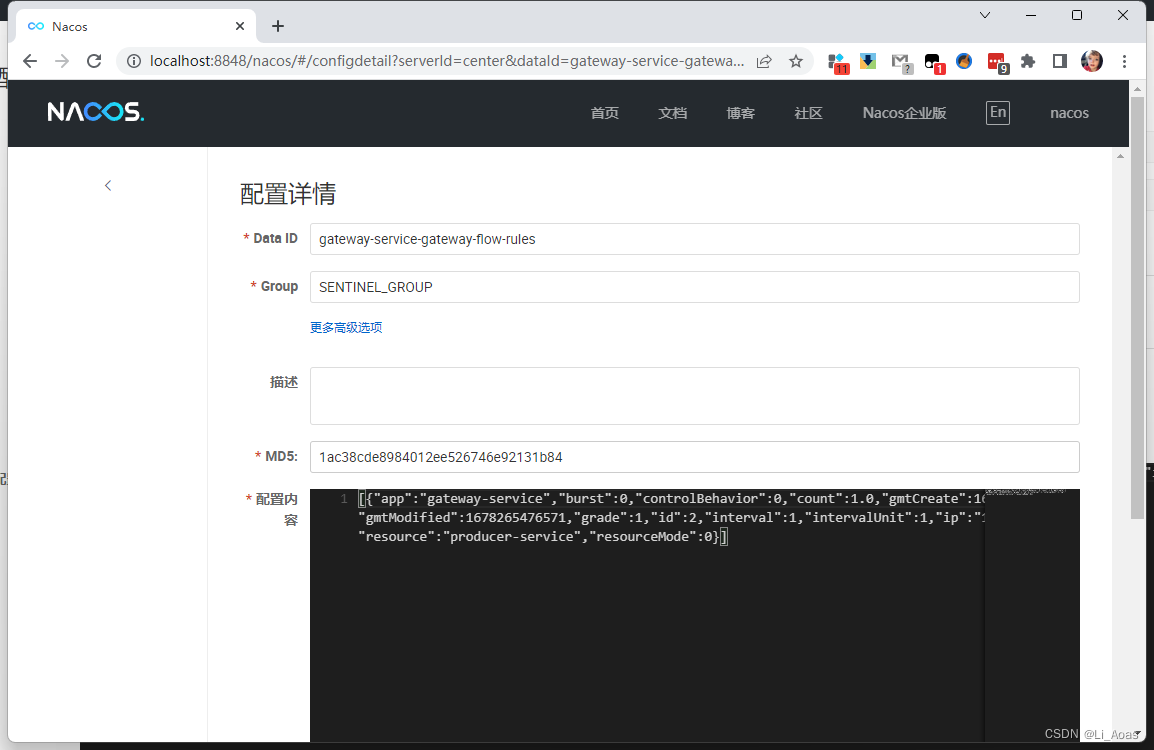Collapse the left sidebar arrow
The width and height of the screenshot is (1154, 750).
coord(108,185)
